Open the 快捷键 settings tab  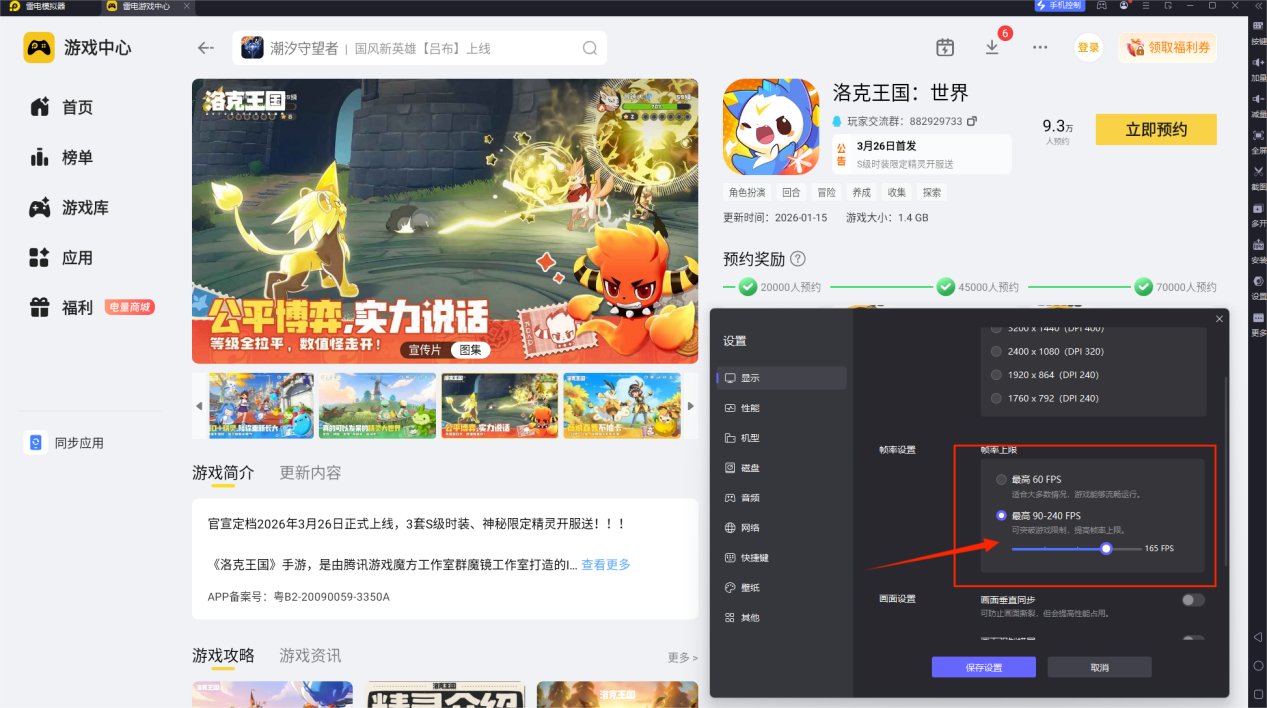point(782,558)
